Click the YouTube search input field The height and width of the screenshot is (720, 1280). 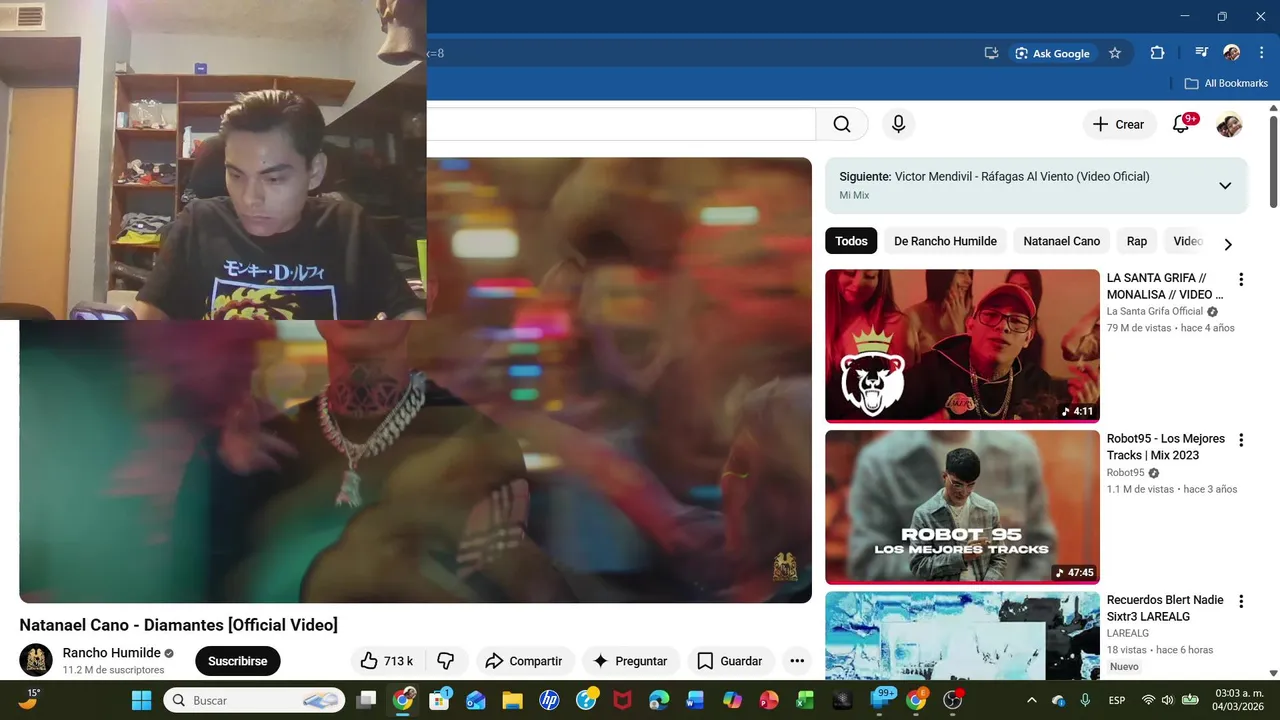[620, 124]
